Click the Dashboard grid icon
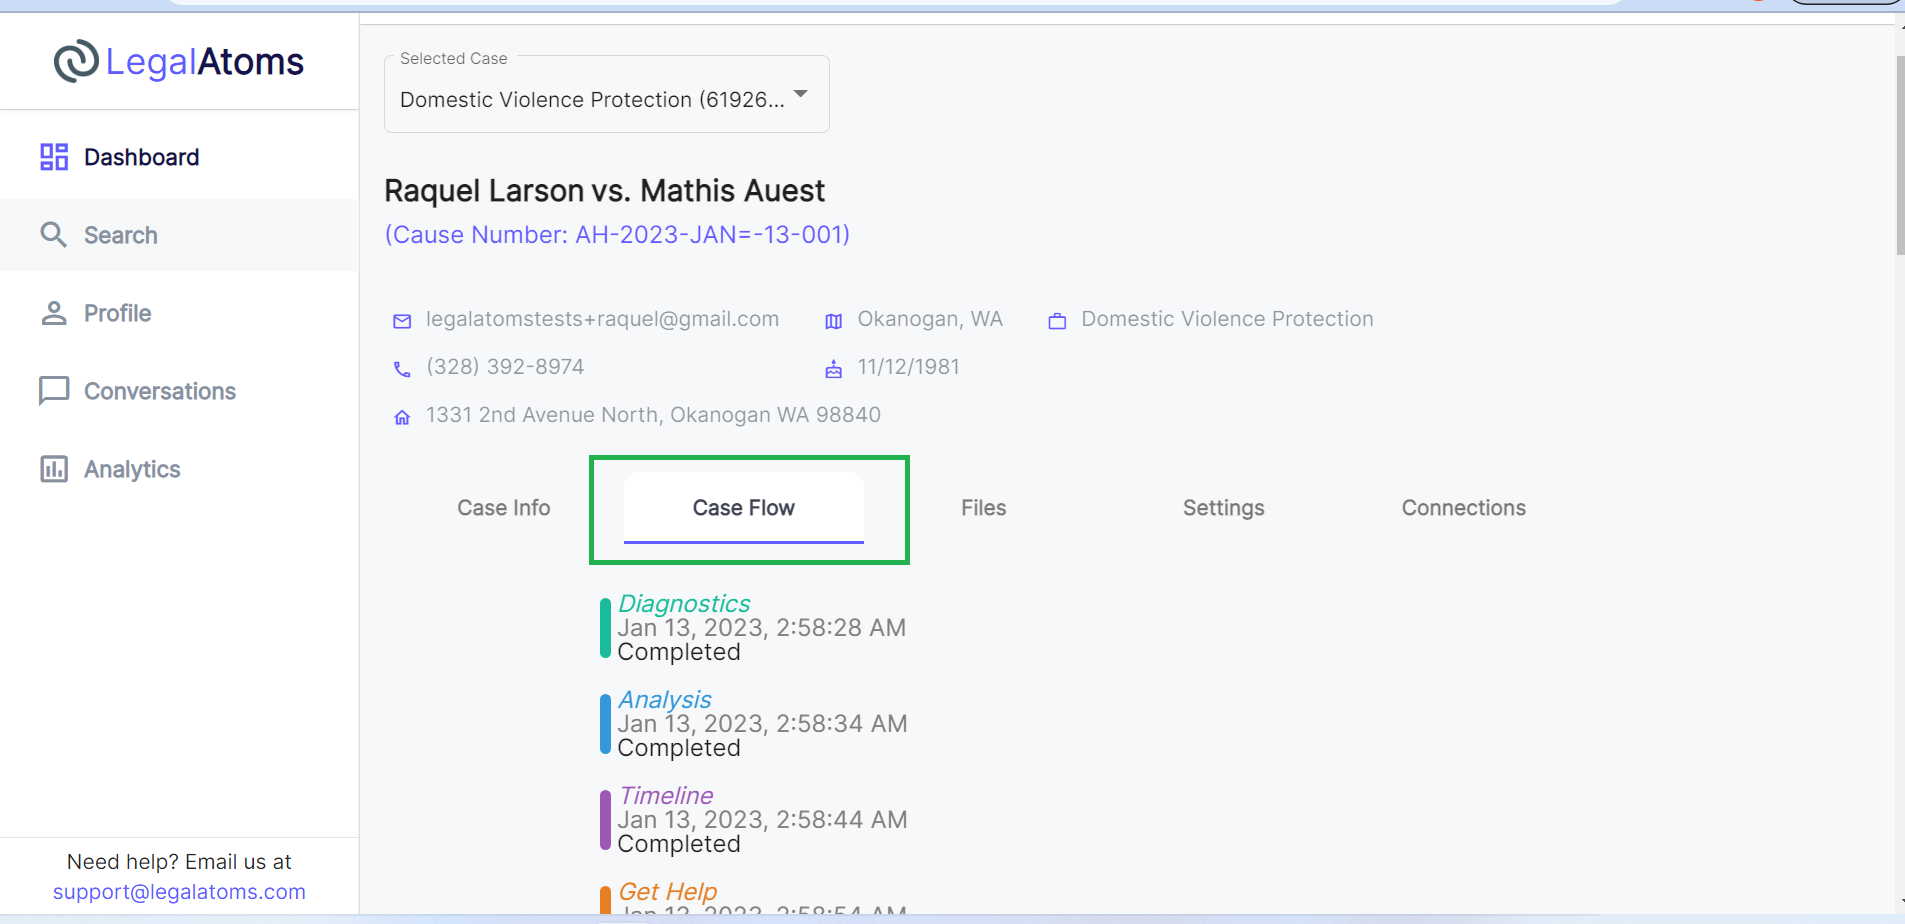 (54, 157)
